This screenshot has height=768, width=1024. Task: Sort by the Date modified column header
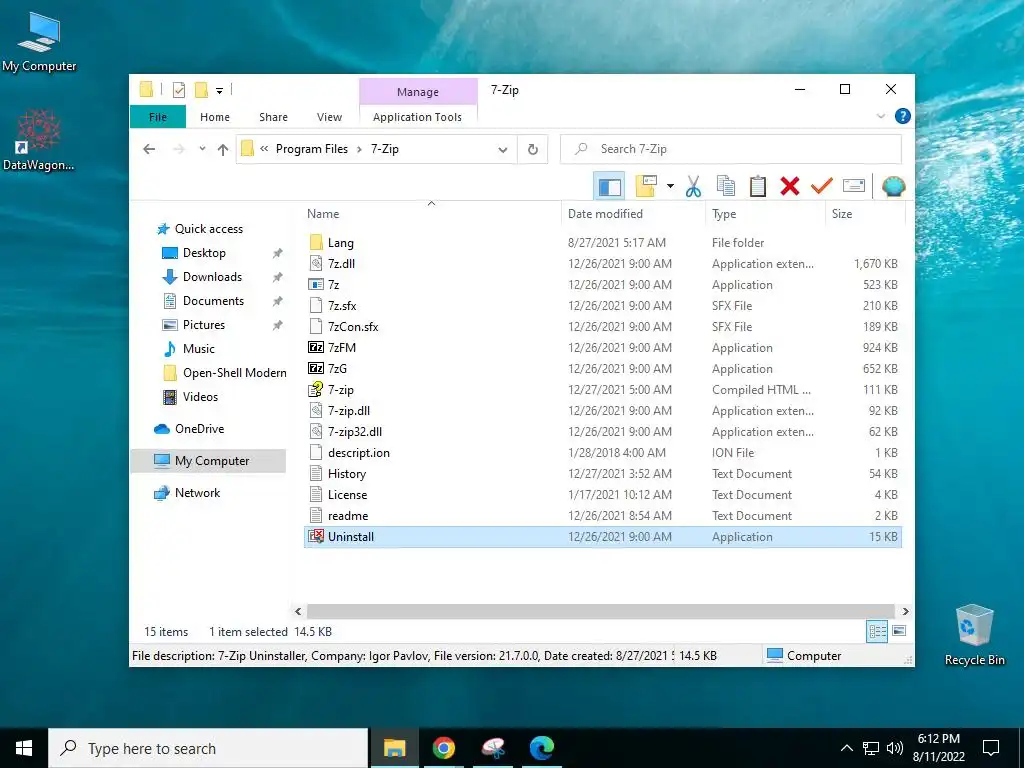point(633,214)
